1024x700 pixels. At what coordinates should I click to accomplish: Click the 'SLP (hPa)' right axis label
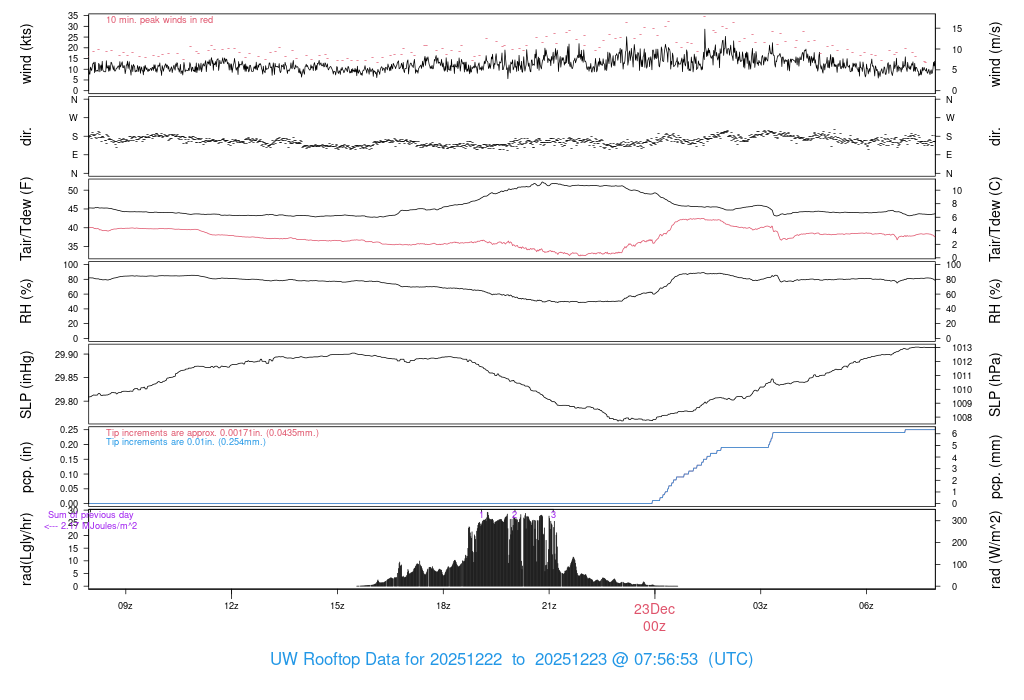995,385
